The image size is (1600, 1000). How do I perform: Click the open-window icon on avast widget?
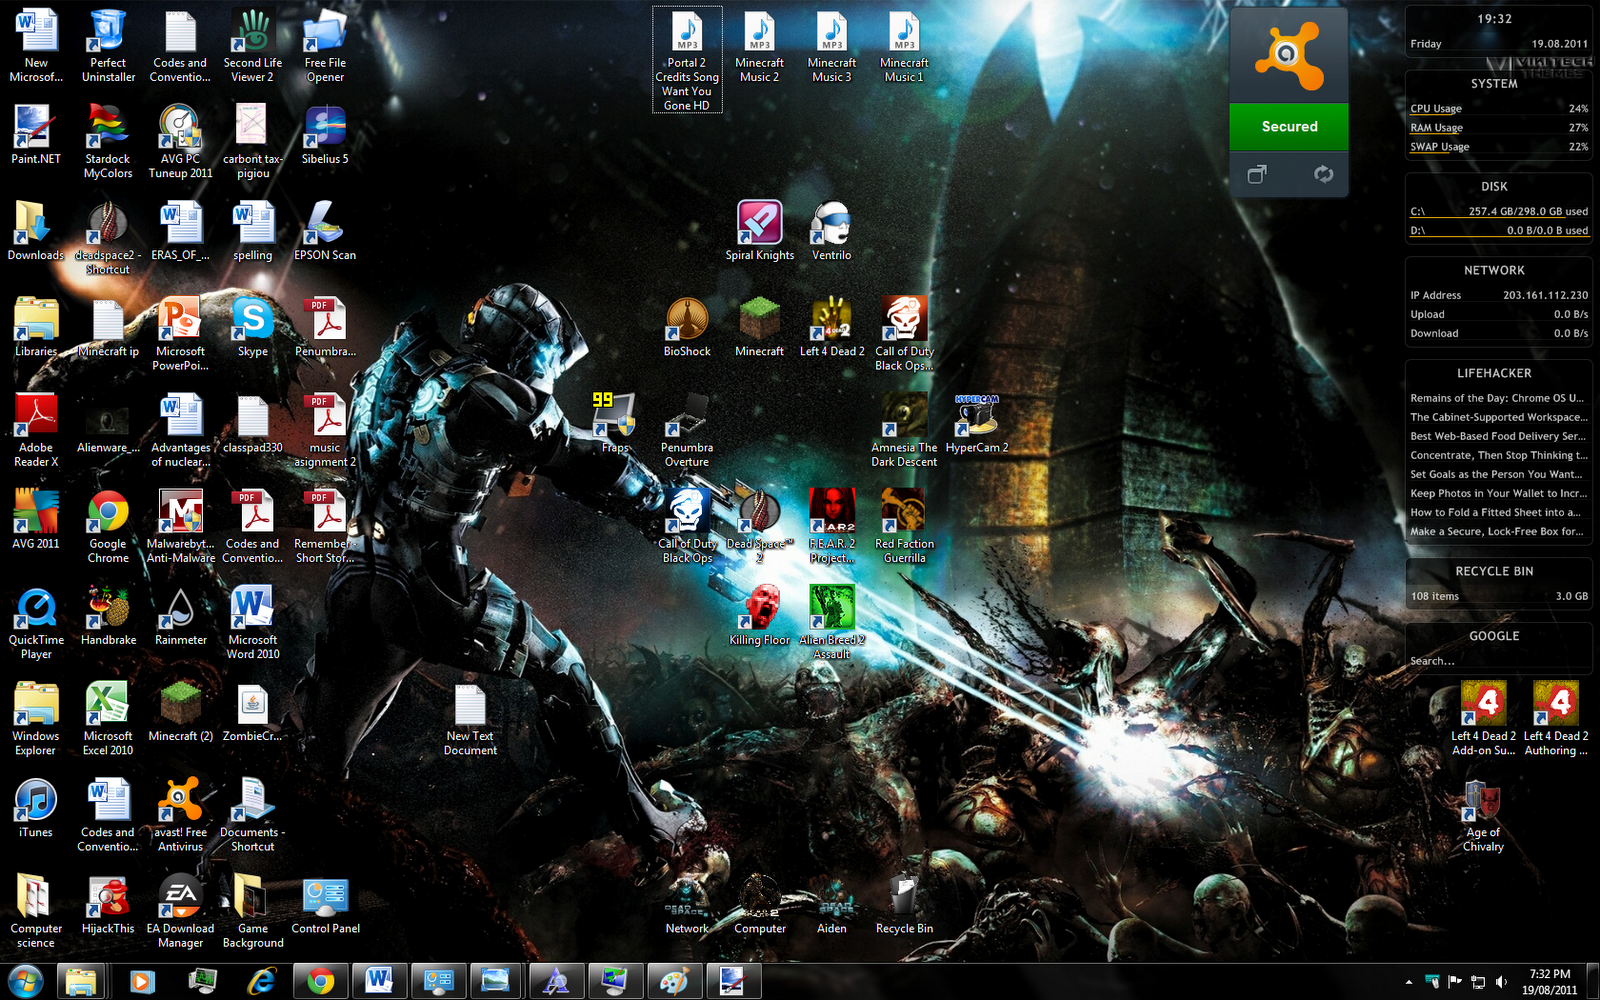pyautogui.click(x=1257, y=174)
